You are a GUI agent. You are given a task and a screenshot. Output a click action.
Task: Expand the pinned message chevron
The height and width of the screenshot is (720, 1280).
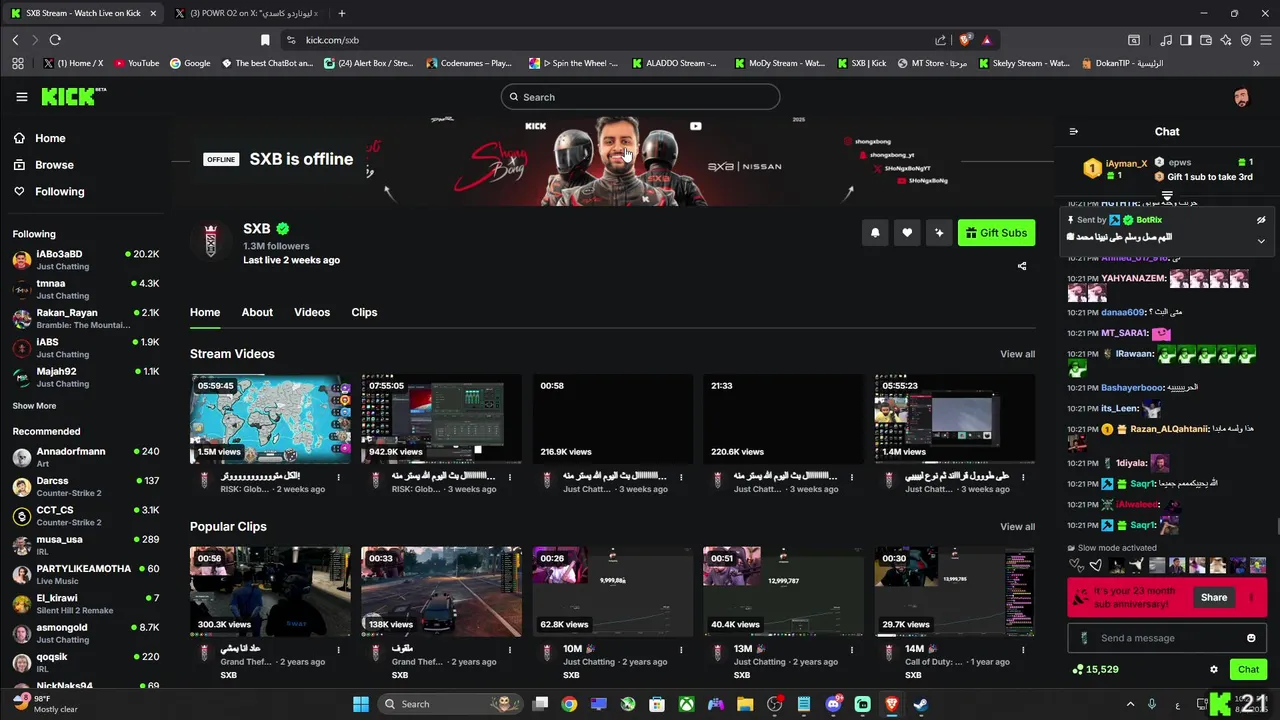(x=1261, y=241)
